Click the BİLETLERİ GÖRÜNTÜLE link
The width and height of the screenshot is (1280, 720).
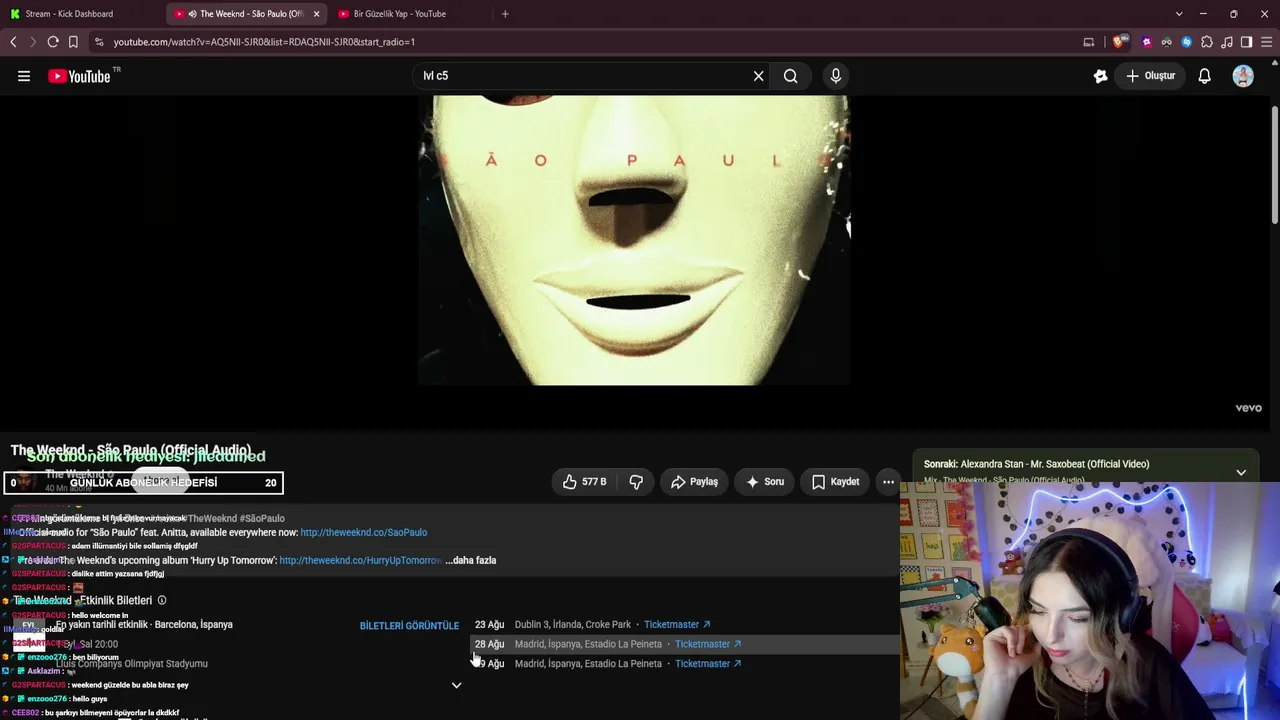409,626
